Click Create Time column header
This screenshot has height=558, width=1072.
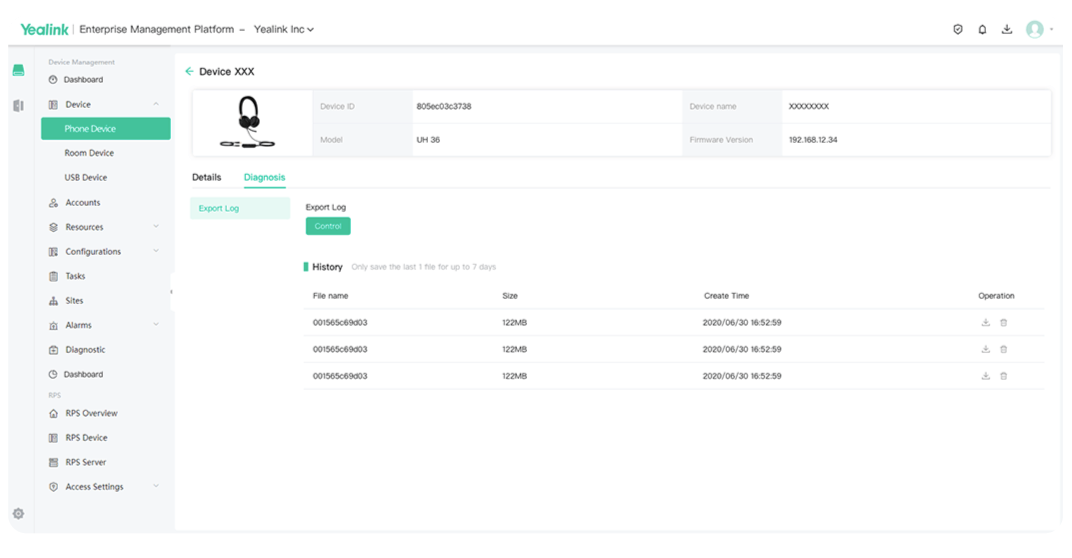tap(727, 296)
